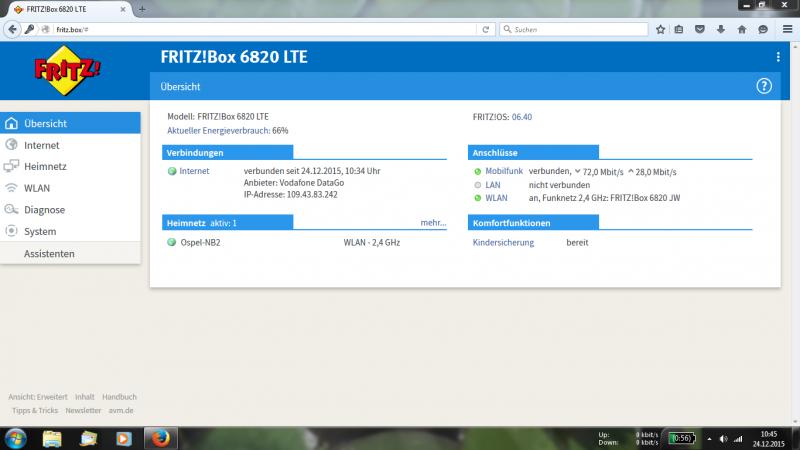The height and width of the screenshot is (450, 800).
Task: Open the bookmarks list icon
Action: [x=679, y=30]
